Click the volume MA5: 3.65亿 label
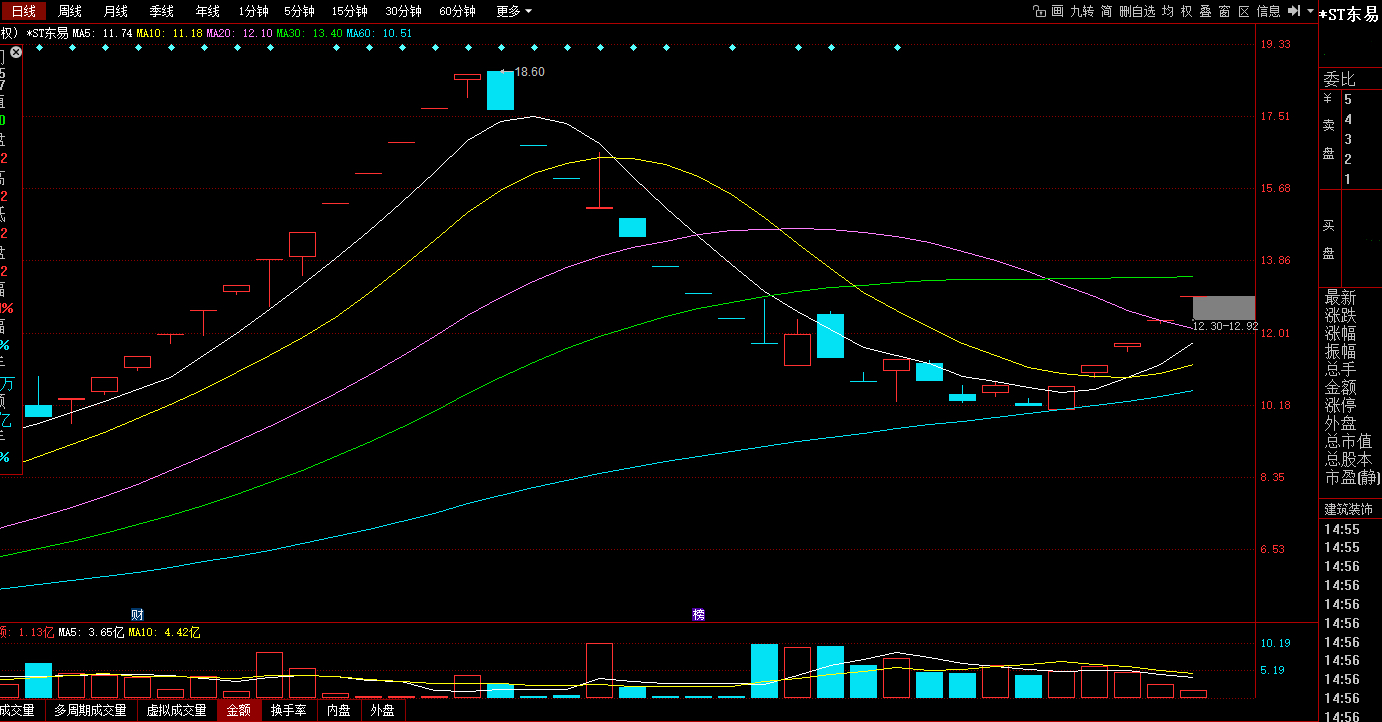The width and height of the screenshot is (1382, 722). coord(91,632)
